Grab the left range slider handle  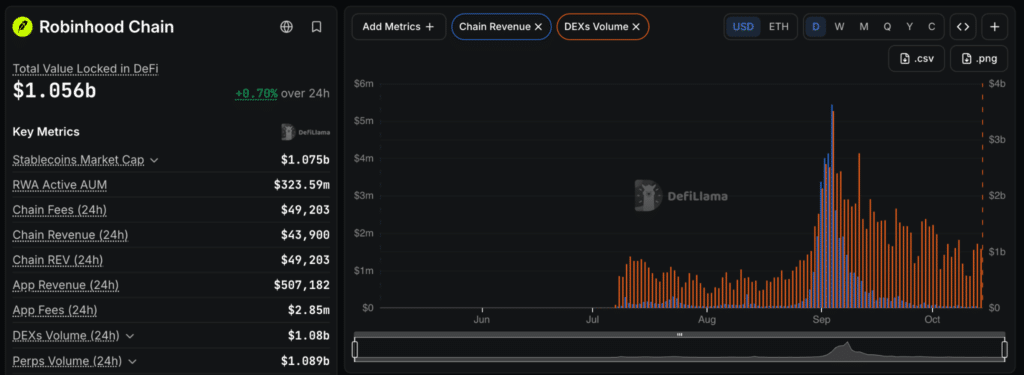[x=355, y=350]
